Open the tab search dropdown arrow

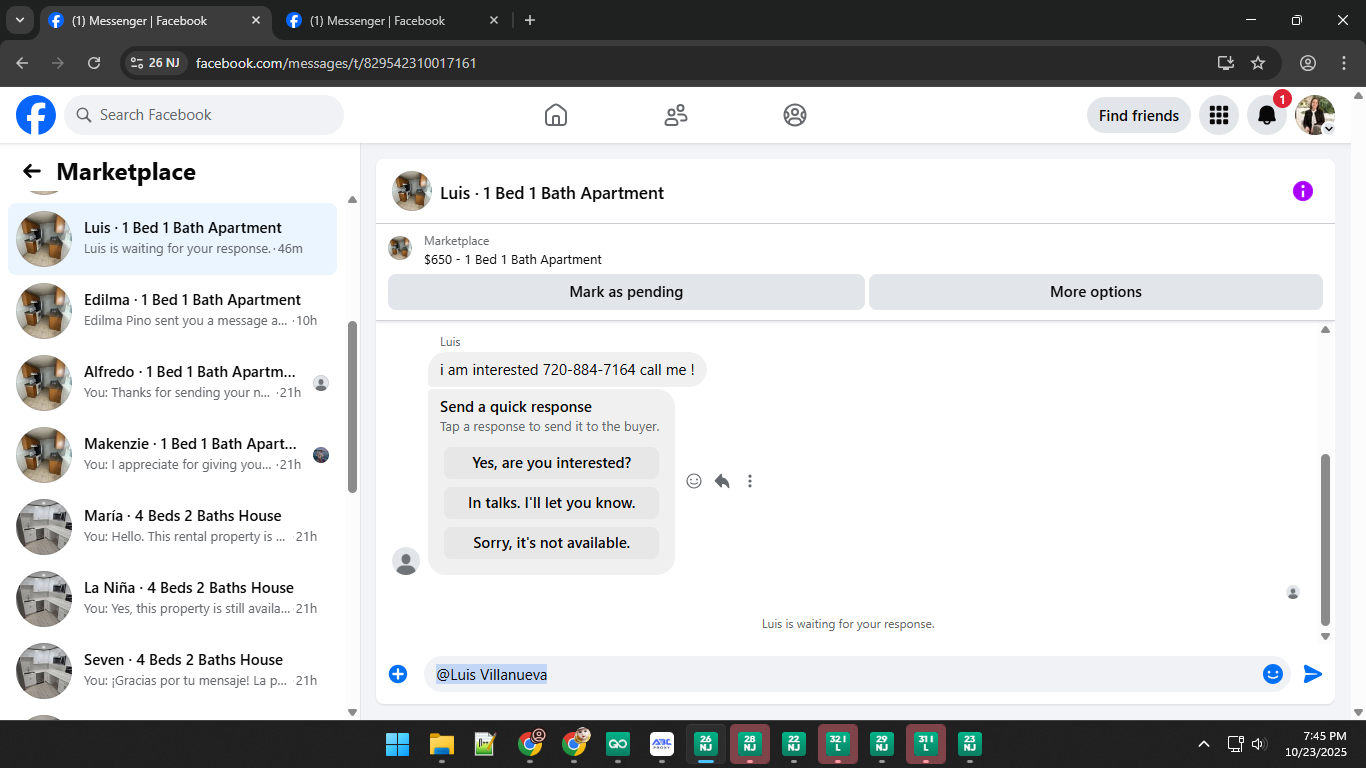coord(19,20)
